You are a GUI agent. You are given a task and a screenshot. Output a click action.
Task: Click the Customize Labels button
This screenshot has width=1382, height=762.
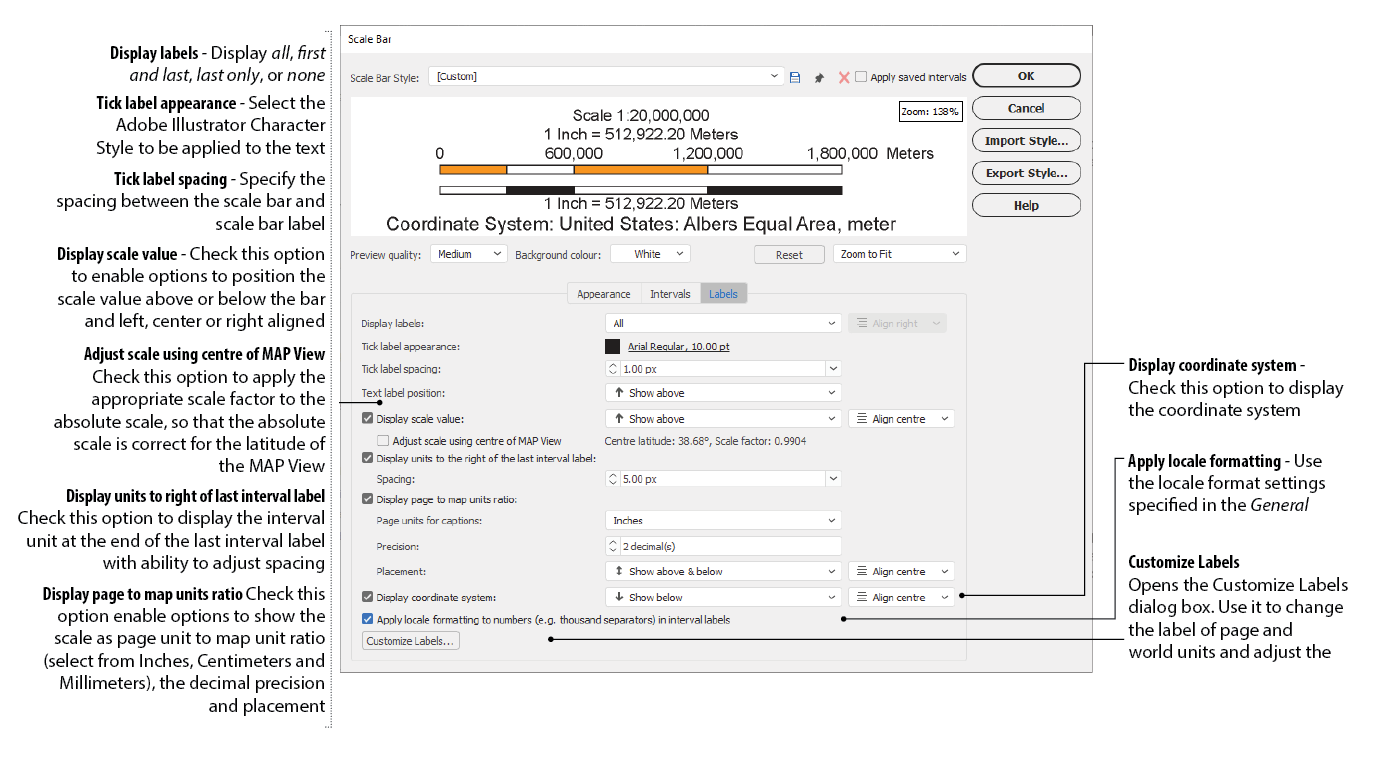pyautogui.click(x=410, y=641)
